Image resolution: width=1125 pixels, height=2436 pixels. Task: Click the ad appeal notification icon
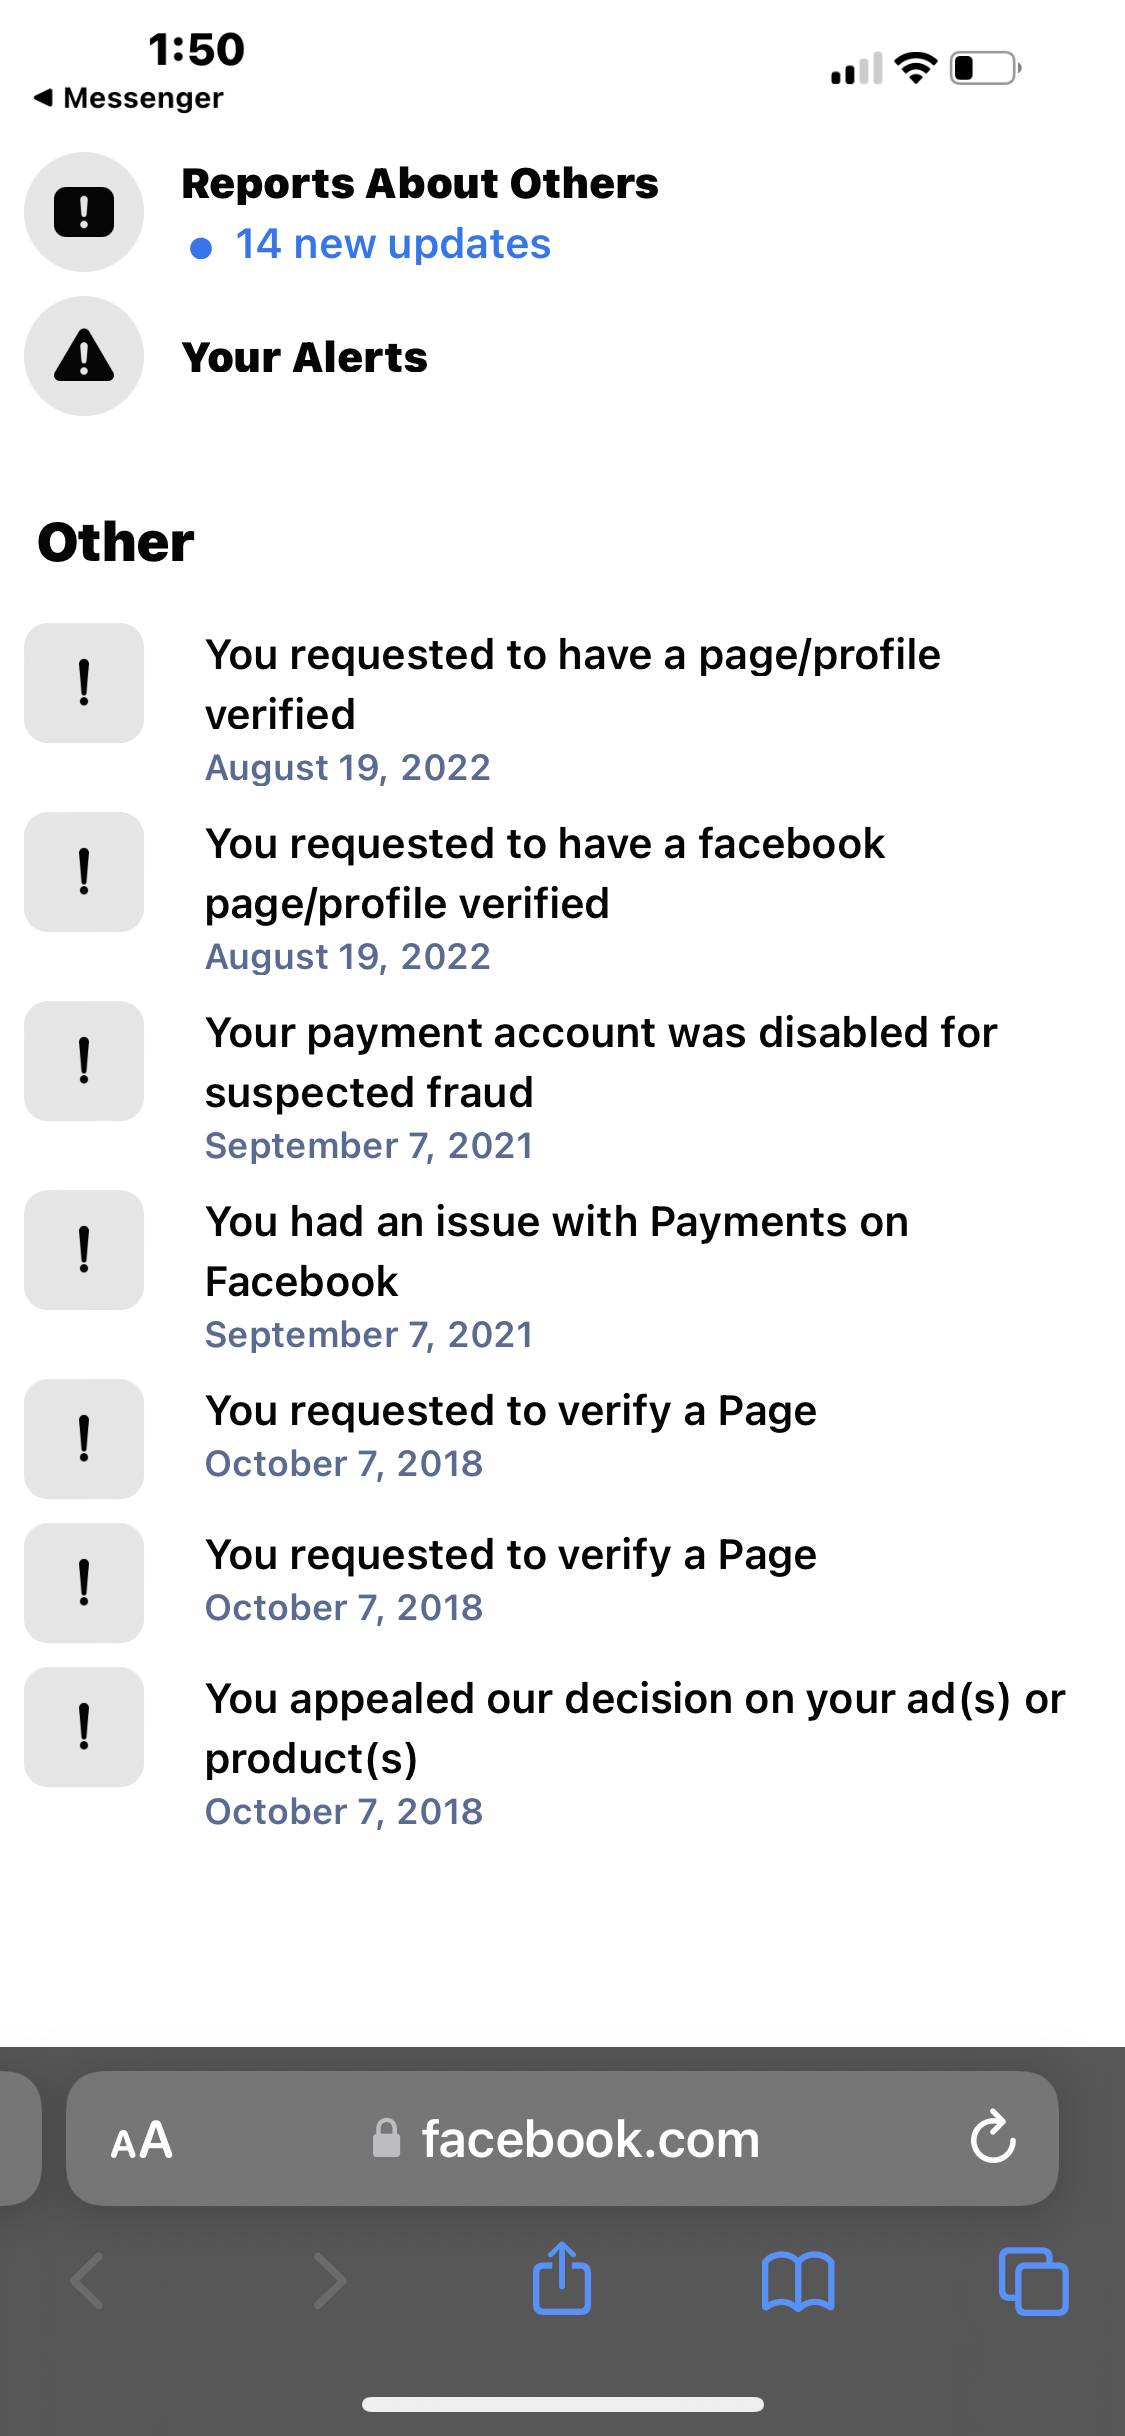pos(83,1727)
